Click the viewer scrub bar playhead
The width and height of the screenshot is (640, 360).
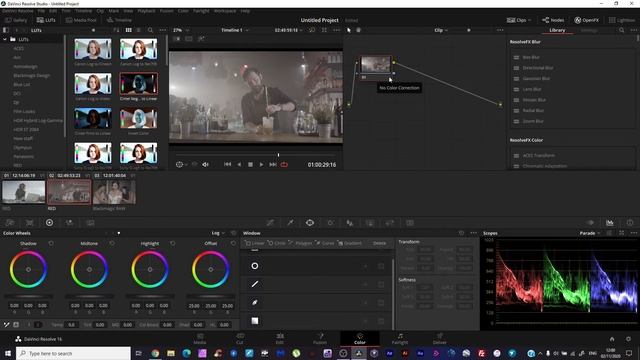[278, 155]
